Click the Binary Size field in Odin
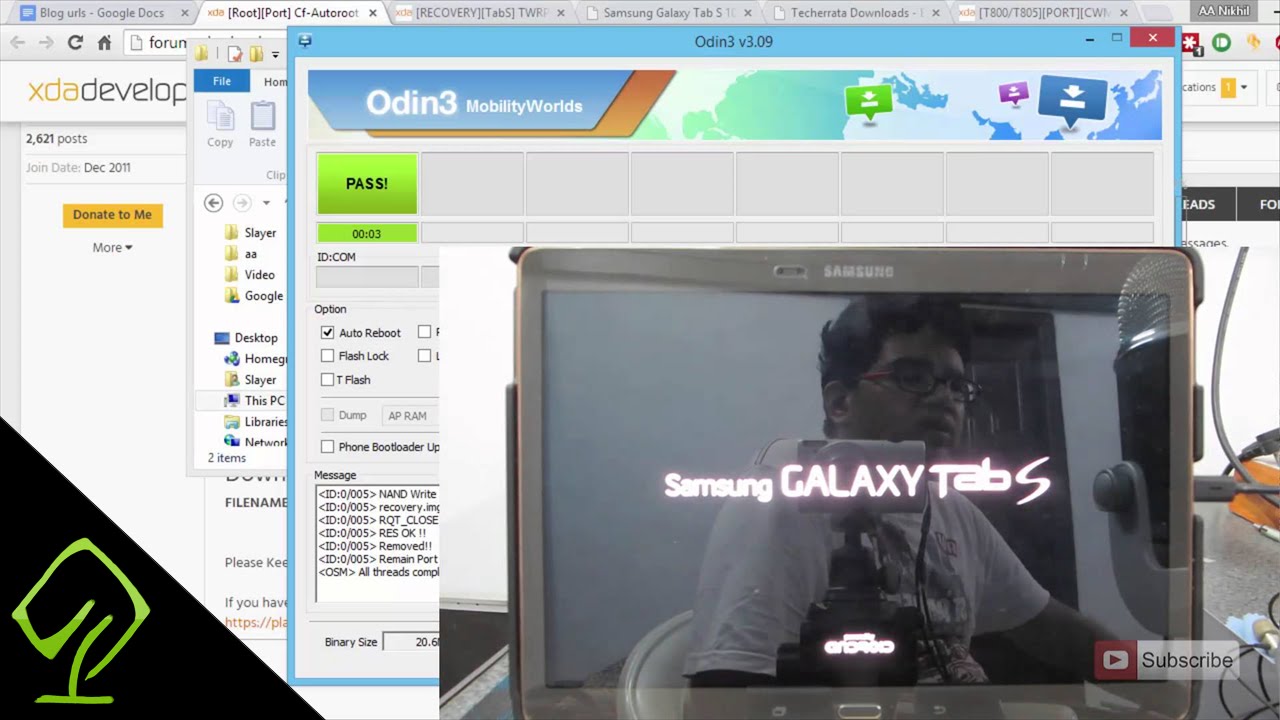 (411, 642)
